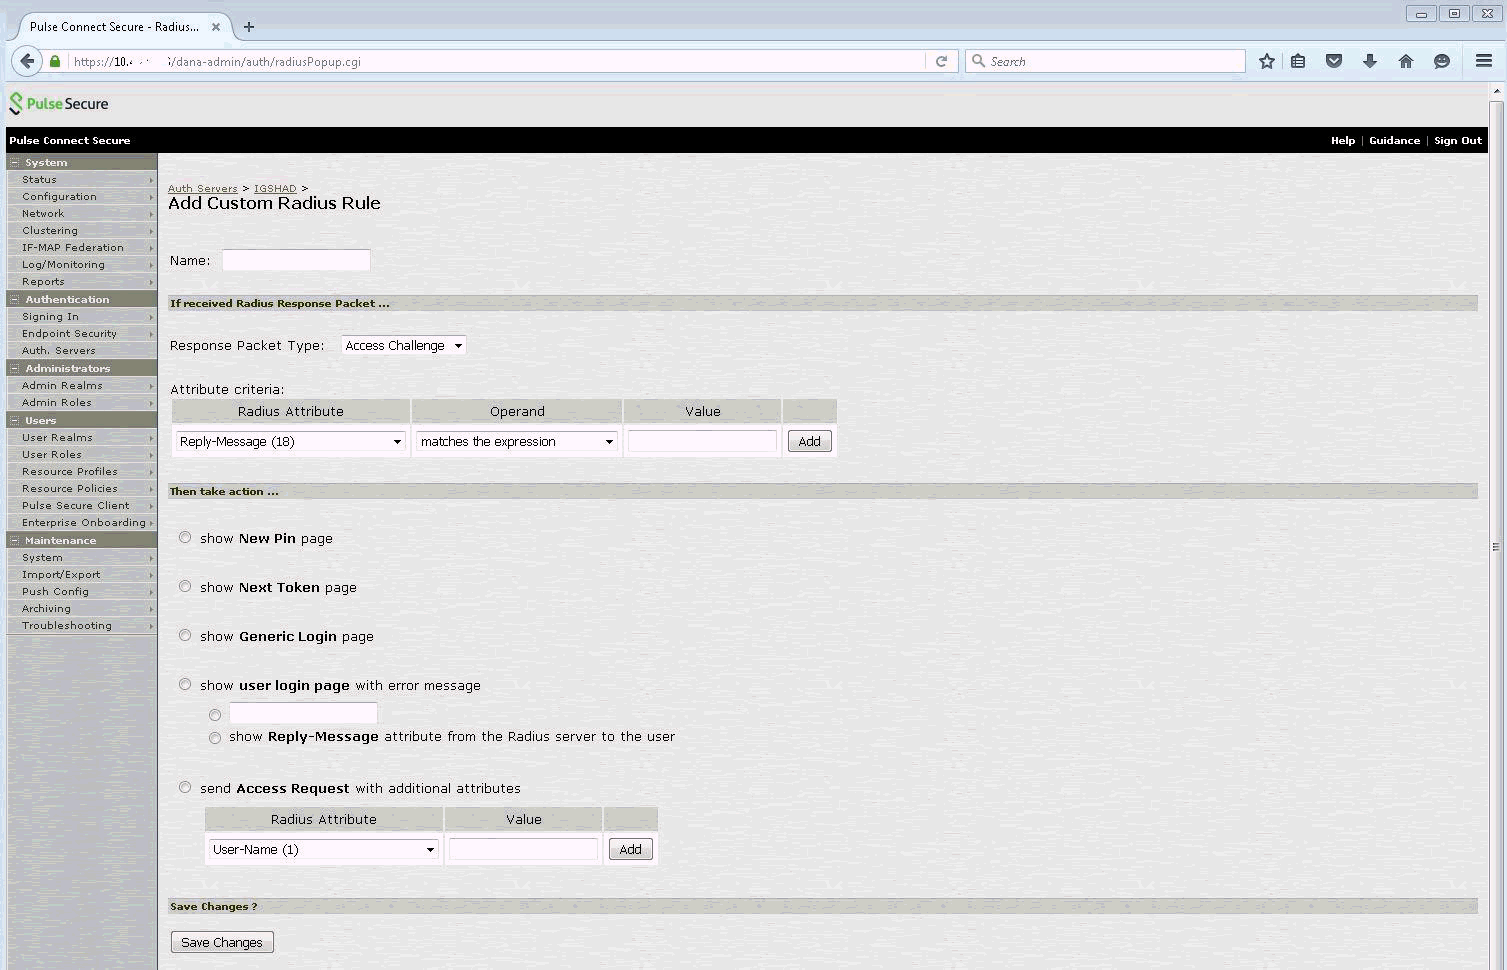
Task: Expand the matches the expression operand dropdown
Action: pos(516,441)
